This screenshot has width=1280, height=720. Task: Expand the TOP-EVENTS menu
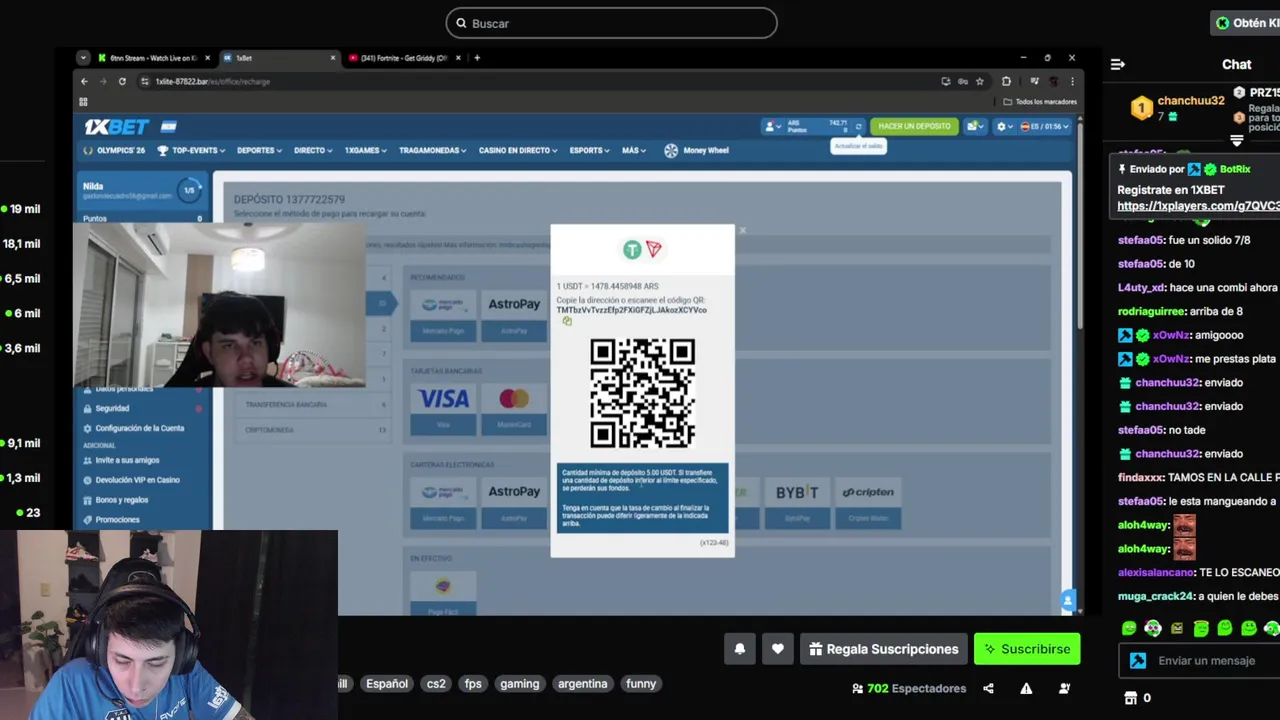click(193, 150)
